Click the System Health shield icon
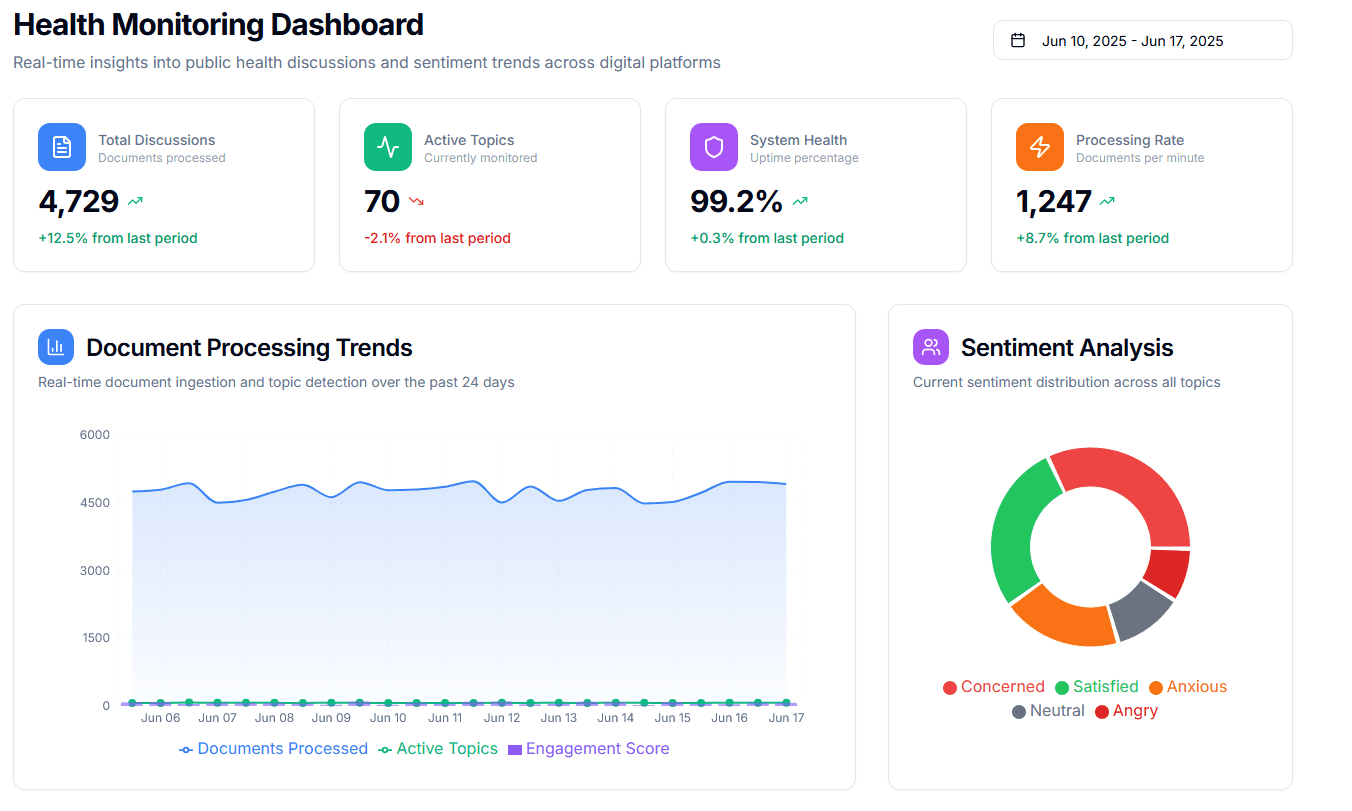Viewport: 1352px width, 811px height. 714,147
